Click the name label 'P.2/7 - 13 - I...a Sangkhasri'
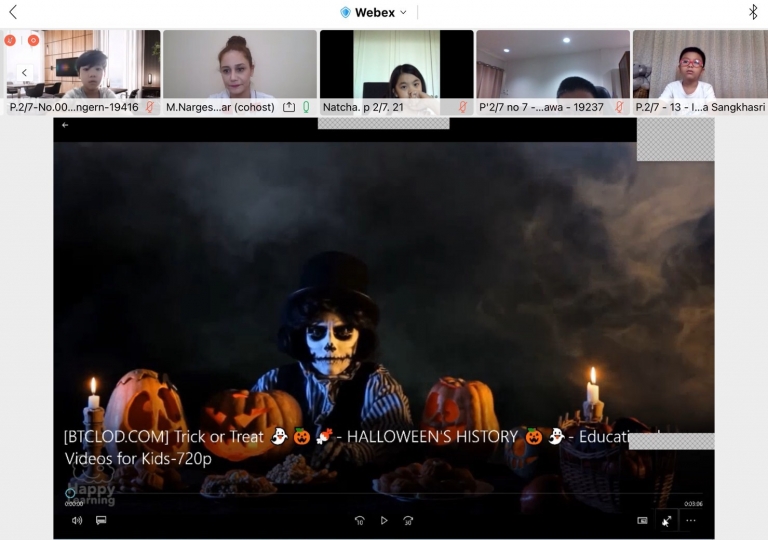The width and height of the screenshot is (768, 540). [x=700, y=107]
